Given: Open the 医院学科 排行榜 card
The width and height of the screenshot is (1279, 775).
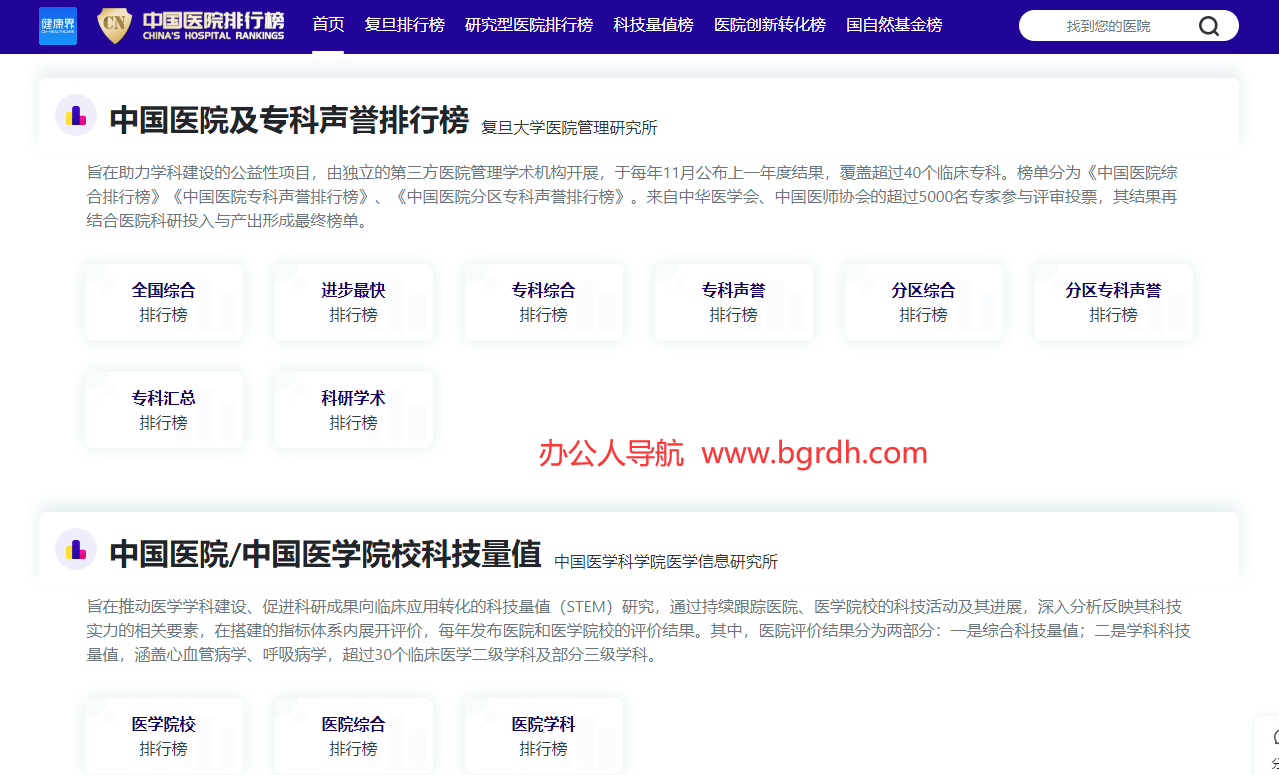Looking at the screenshot, I should click(x=544, y=736).
